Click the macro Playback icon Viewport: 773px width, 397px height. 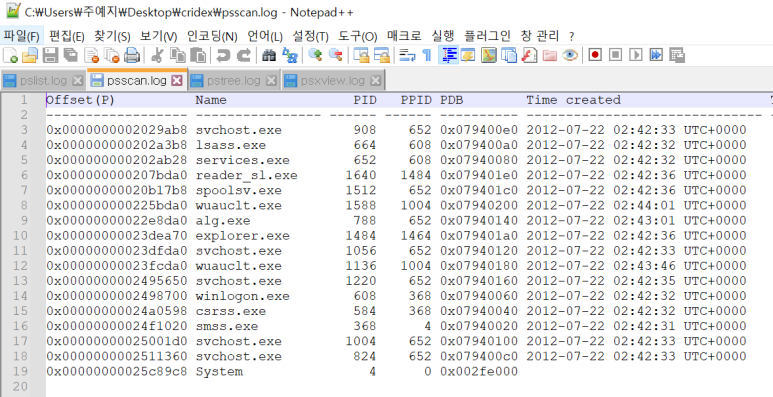click(636, 55)
